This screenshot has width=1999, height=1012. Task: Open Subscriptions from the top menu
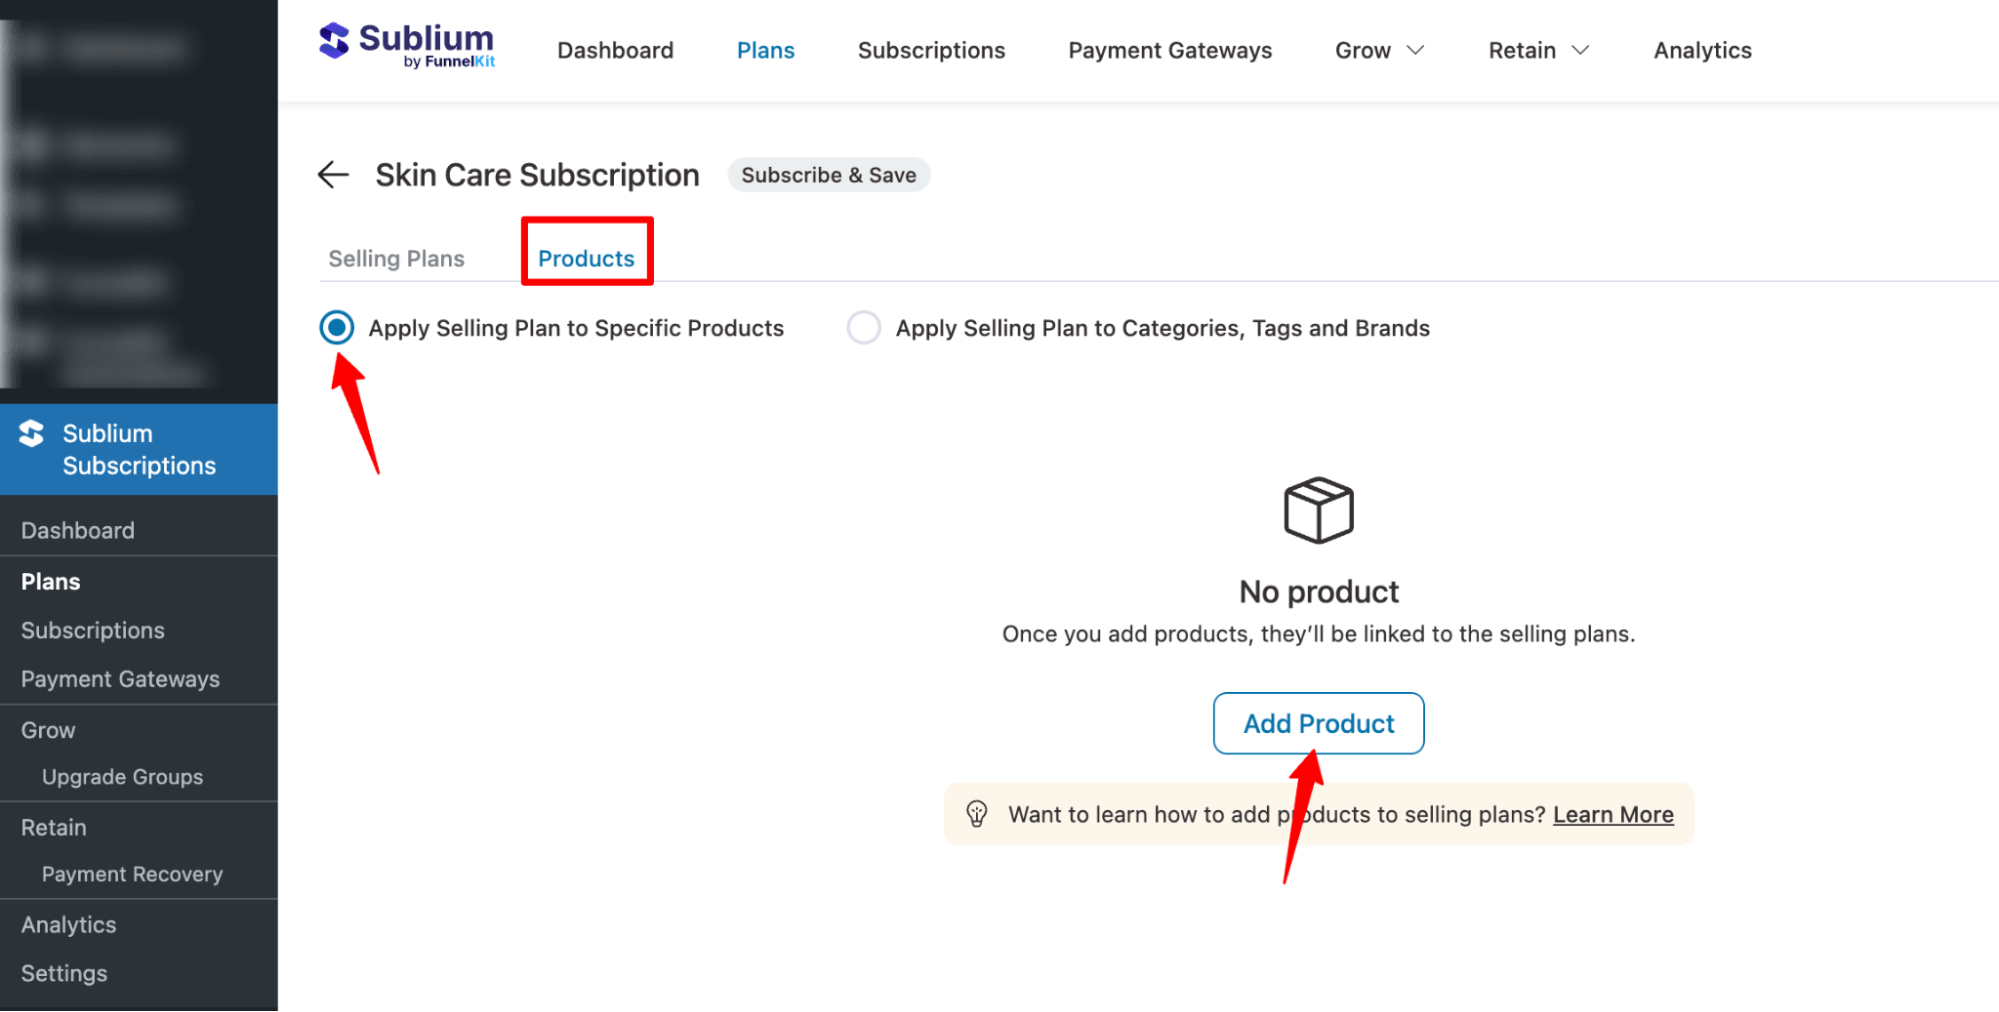[x=931, y=50]
